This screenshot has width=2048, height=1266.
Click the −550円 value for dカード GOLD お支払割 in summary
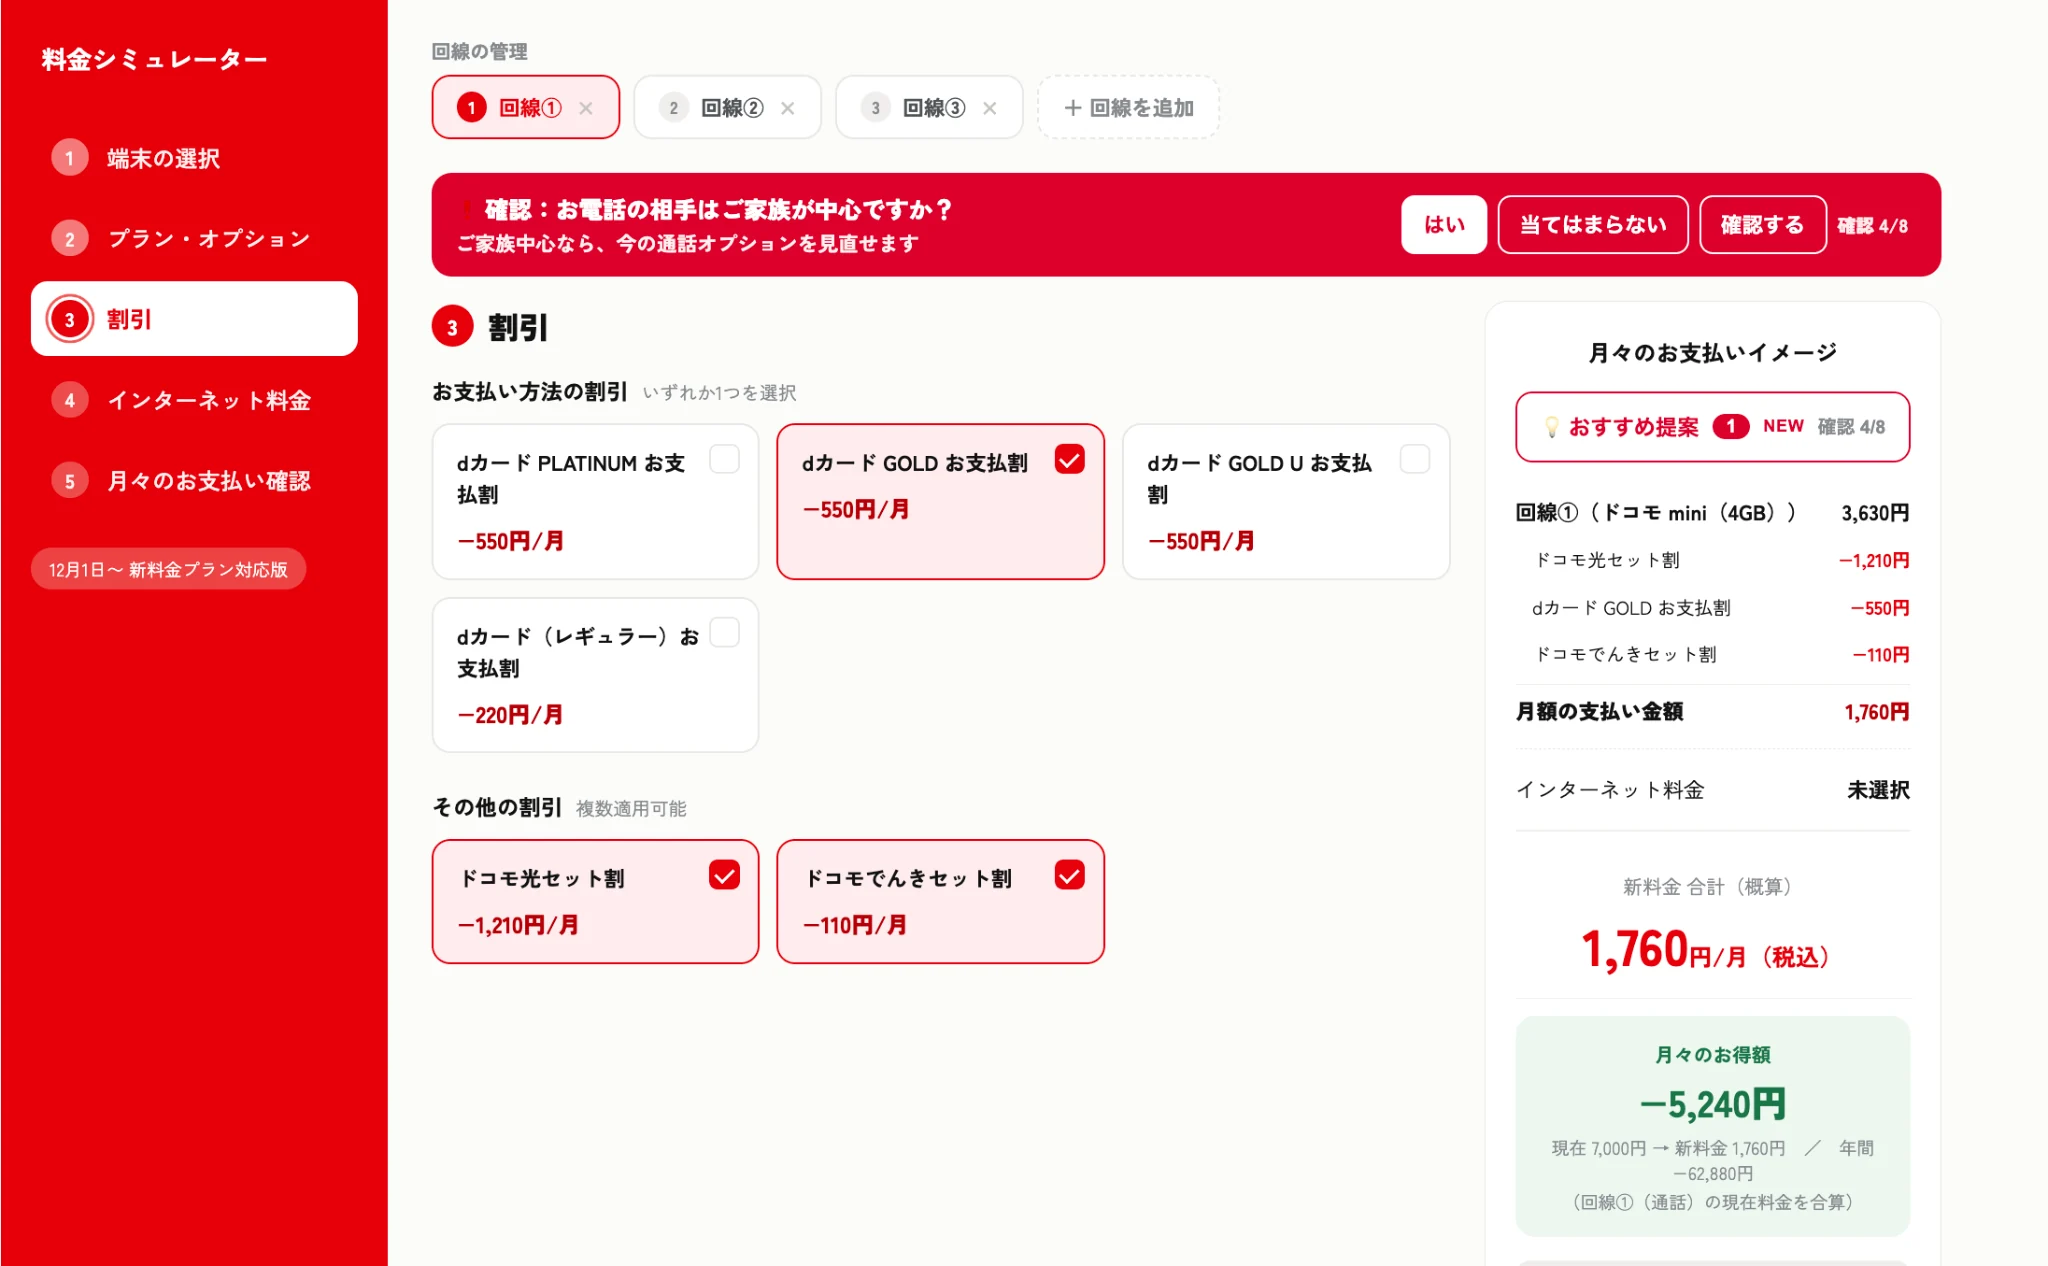1879,608
